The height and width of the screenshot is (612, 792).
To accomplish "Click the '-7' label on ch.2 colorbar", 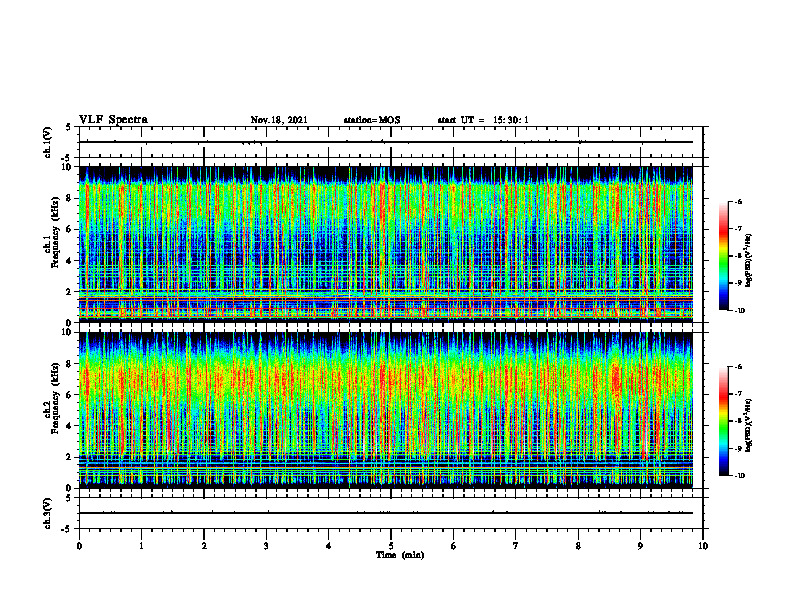I will pos(738,394).
